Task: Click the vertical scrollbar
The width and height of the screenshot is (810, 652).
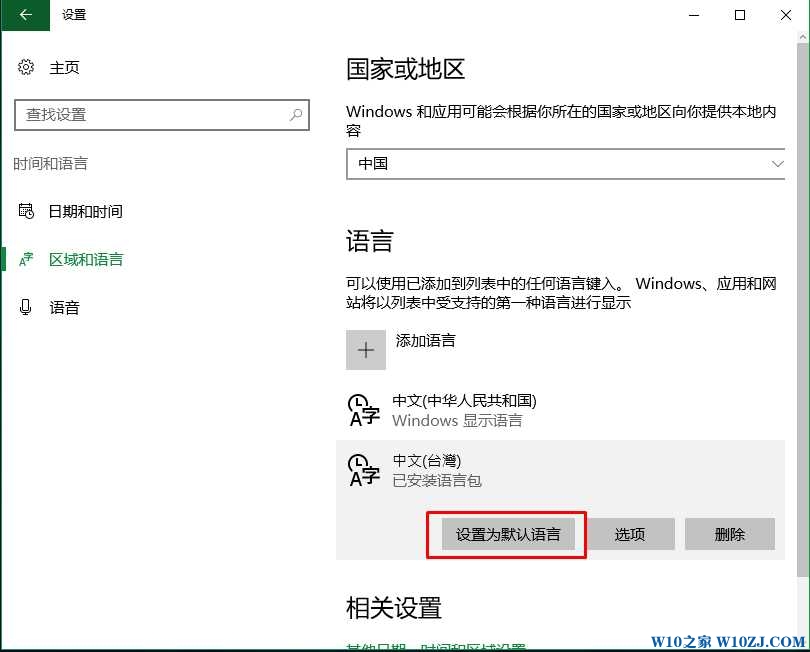Action: (802, 310)
